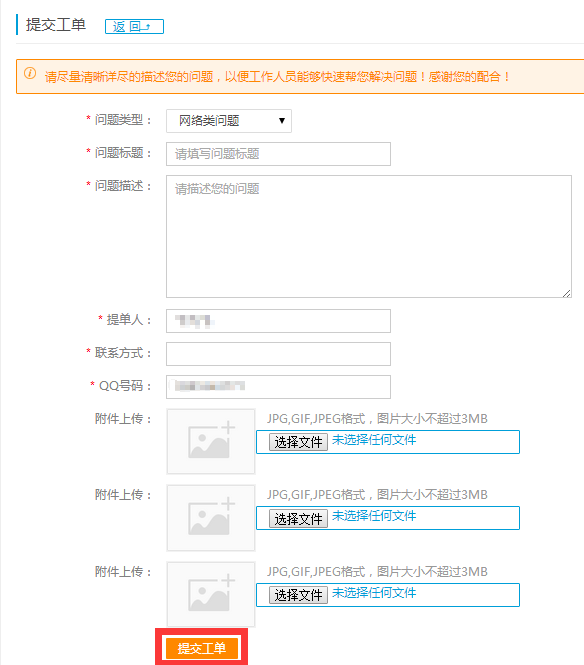Click the resize handle of description textarea
The image size is (584, 665).
click(x=567, y=293)
